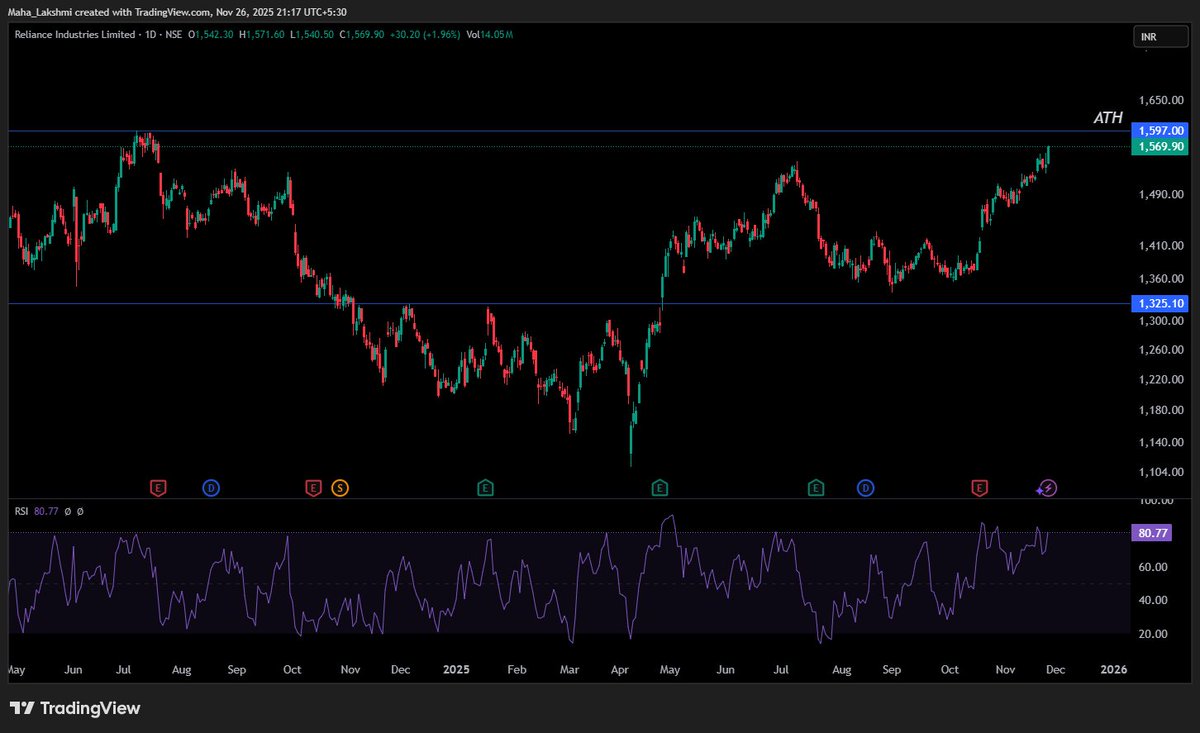The height and width of the screenshot is (733, 1200).
Task: Click the purple 80.77 RSI value label
Action: [x=1150, y=533]
